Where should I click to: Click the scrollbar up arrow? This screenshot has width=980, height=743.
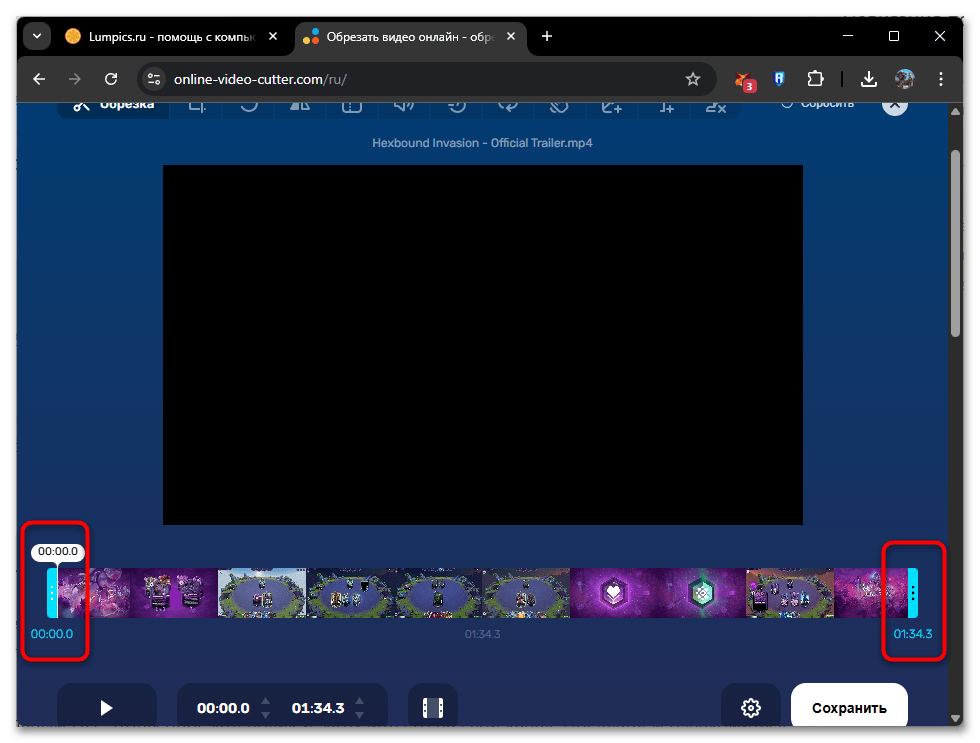[955, 112]
